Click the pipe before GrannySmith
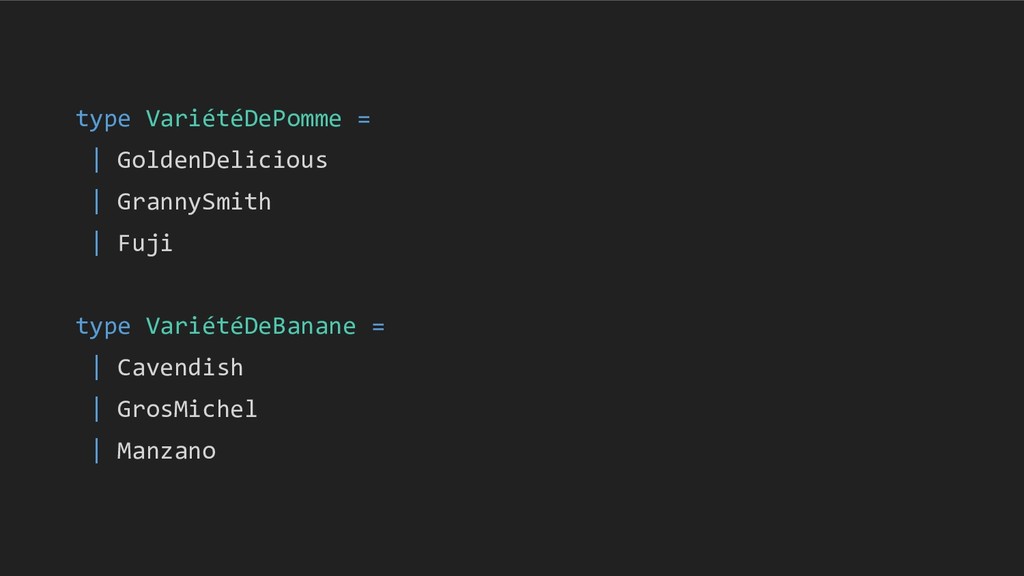Screen dimensions: 1024x576 [97, 202]
